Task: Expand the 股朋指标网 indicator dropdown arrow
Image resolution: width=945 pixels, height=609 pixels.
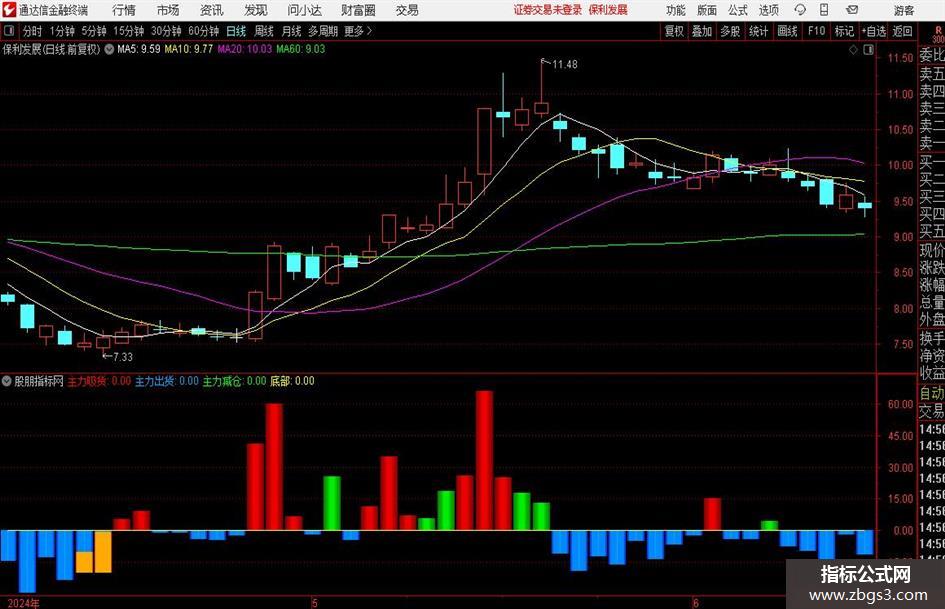Action: 7,381
